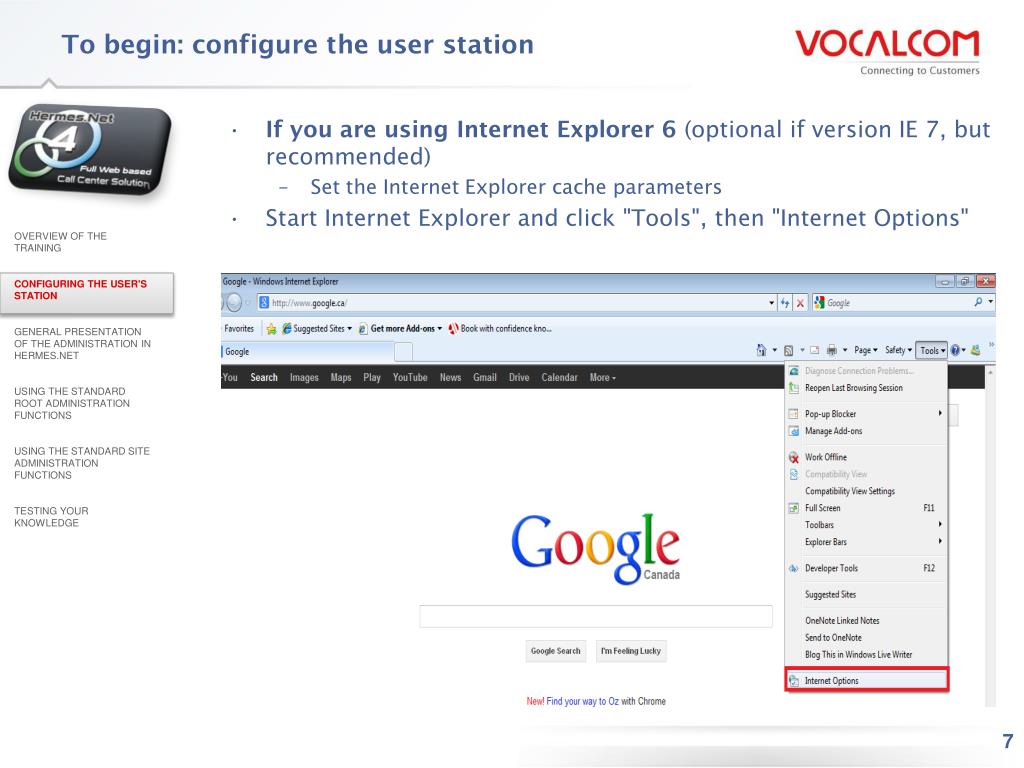Open the Google More dropdown in nav bar
1024x768 pixels.
[x=603, y=377]
